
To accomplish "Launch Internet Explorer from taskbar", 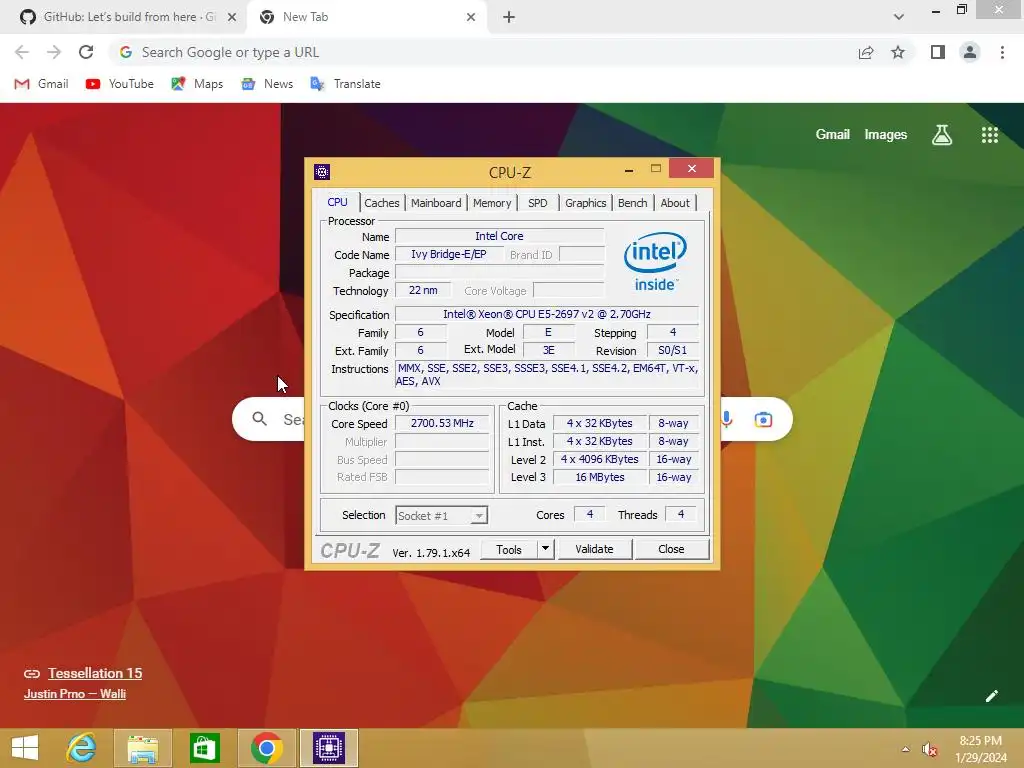I will (x=82, y=748).
